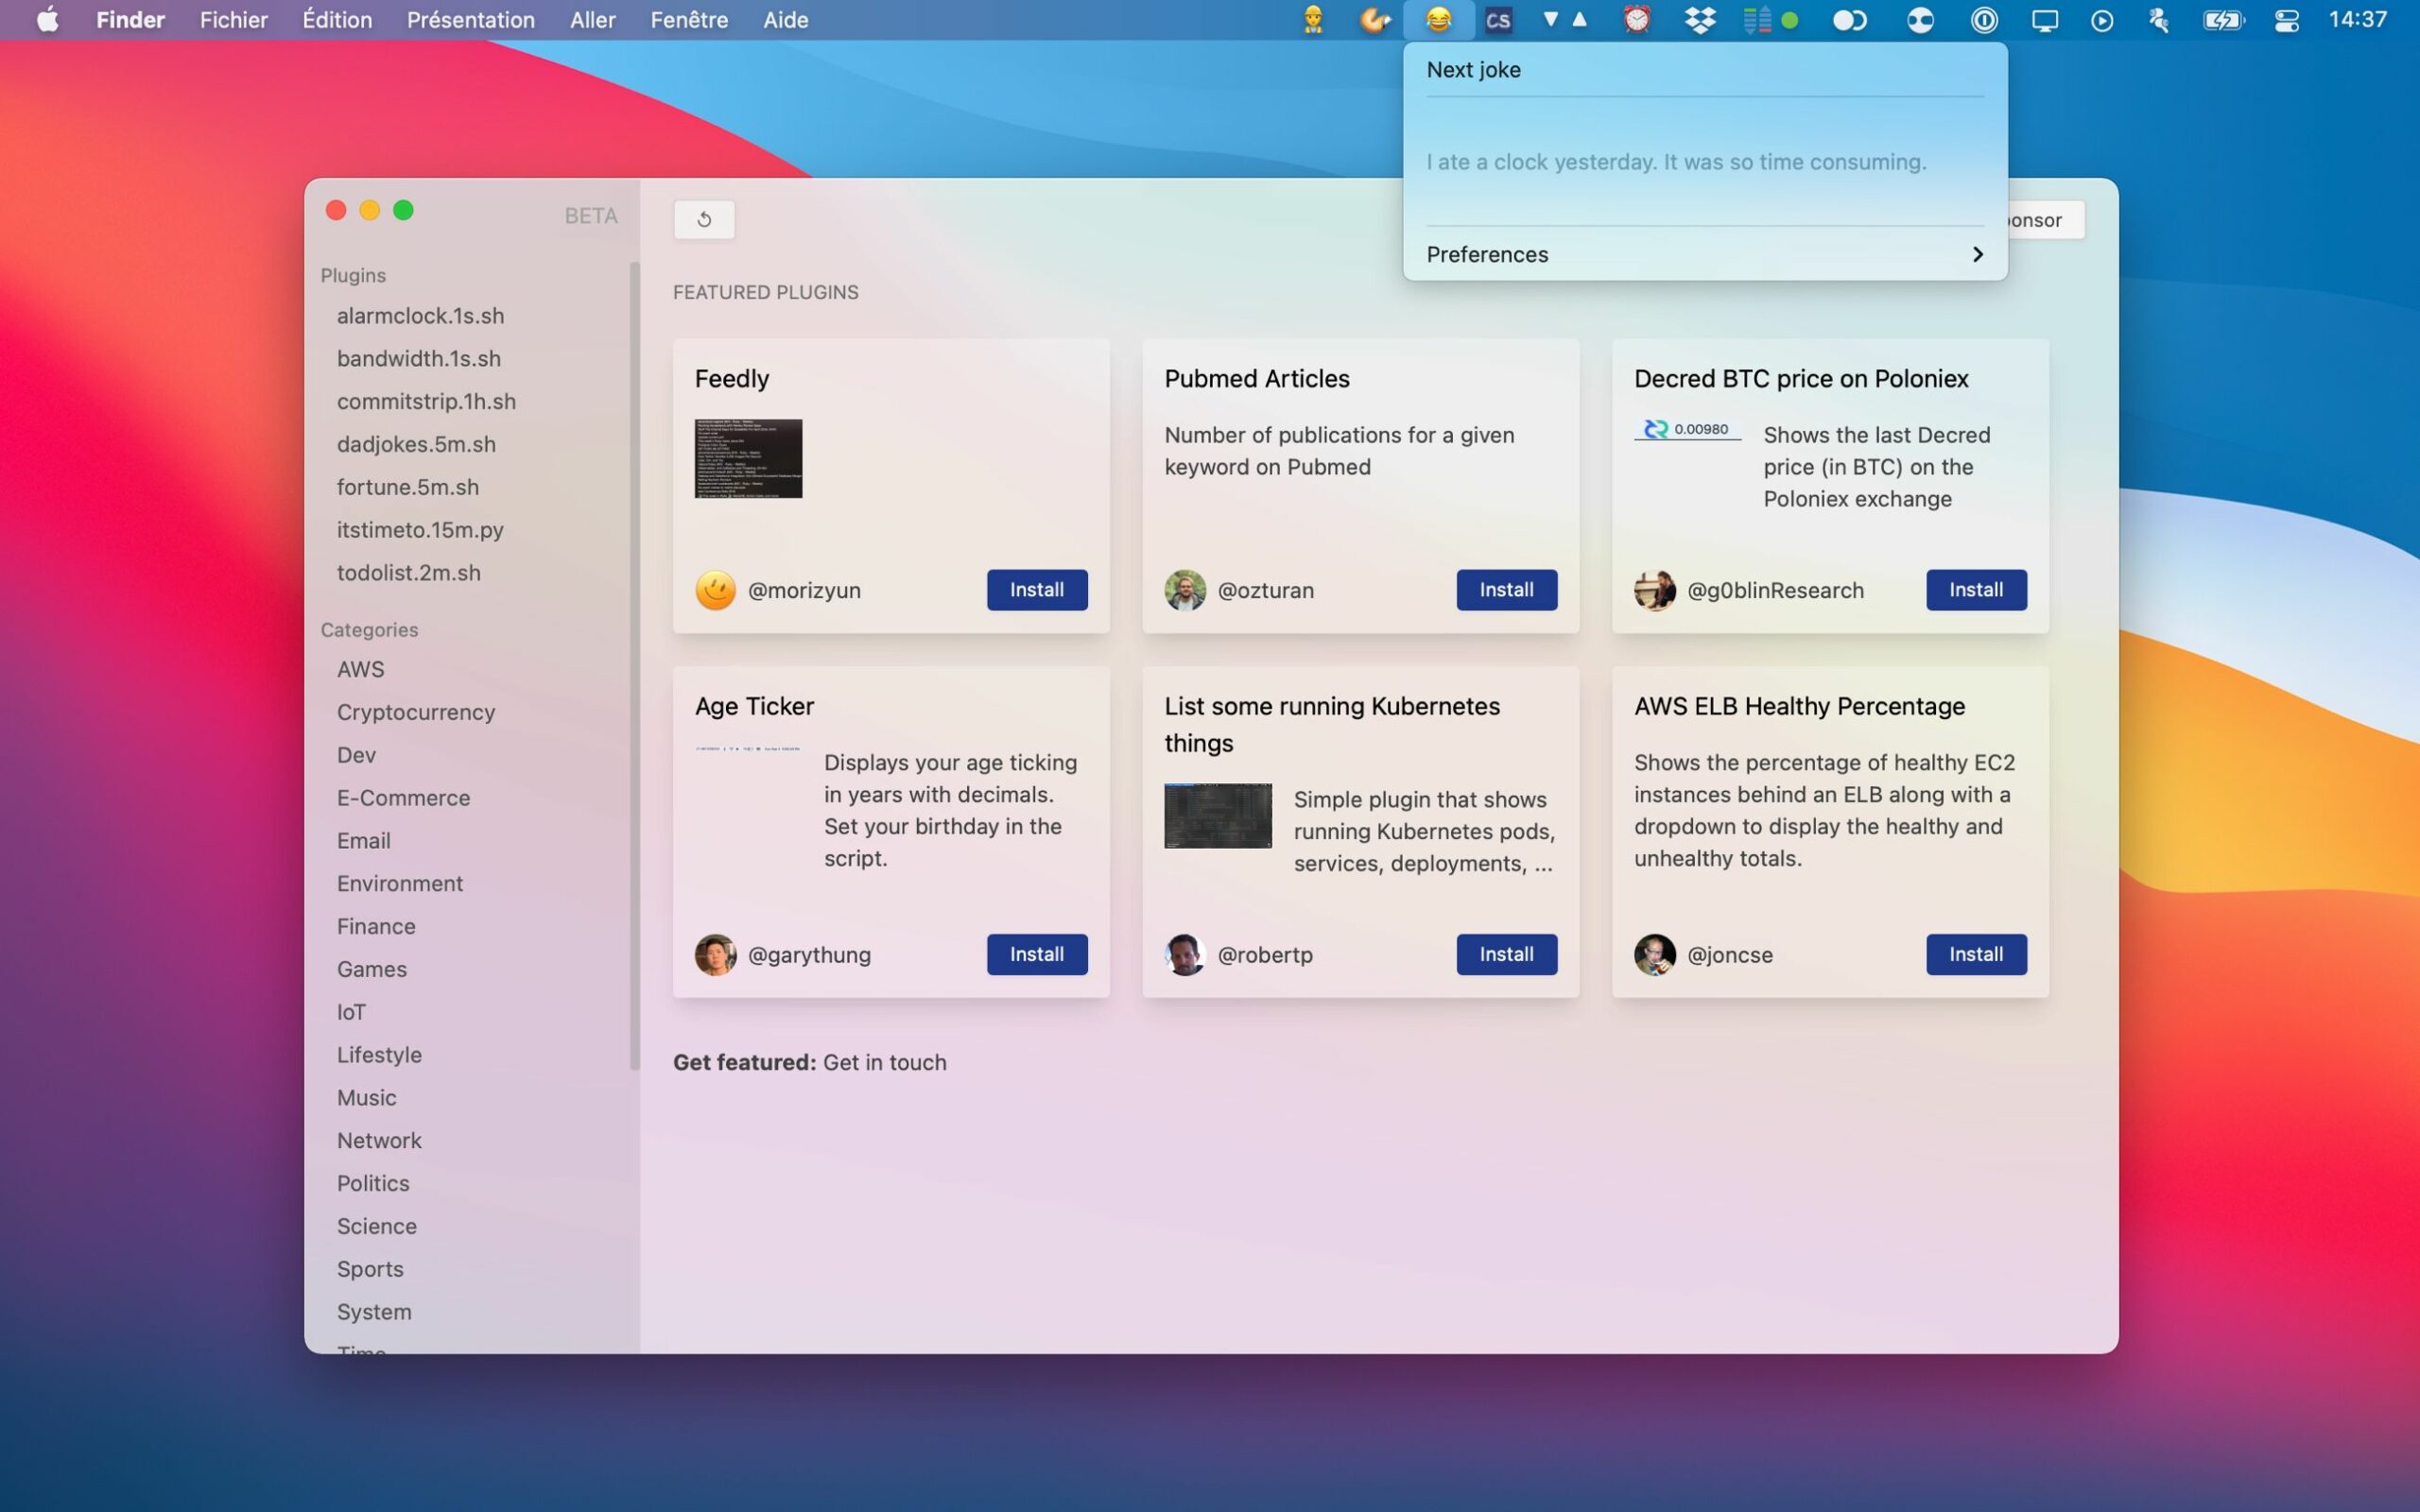Click the battery status icon

[x=2224, y=19]
